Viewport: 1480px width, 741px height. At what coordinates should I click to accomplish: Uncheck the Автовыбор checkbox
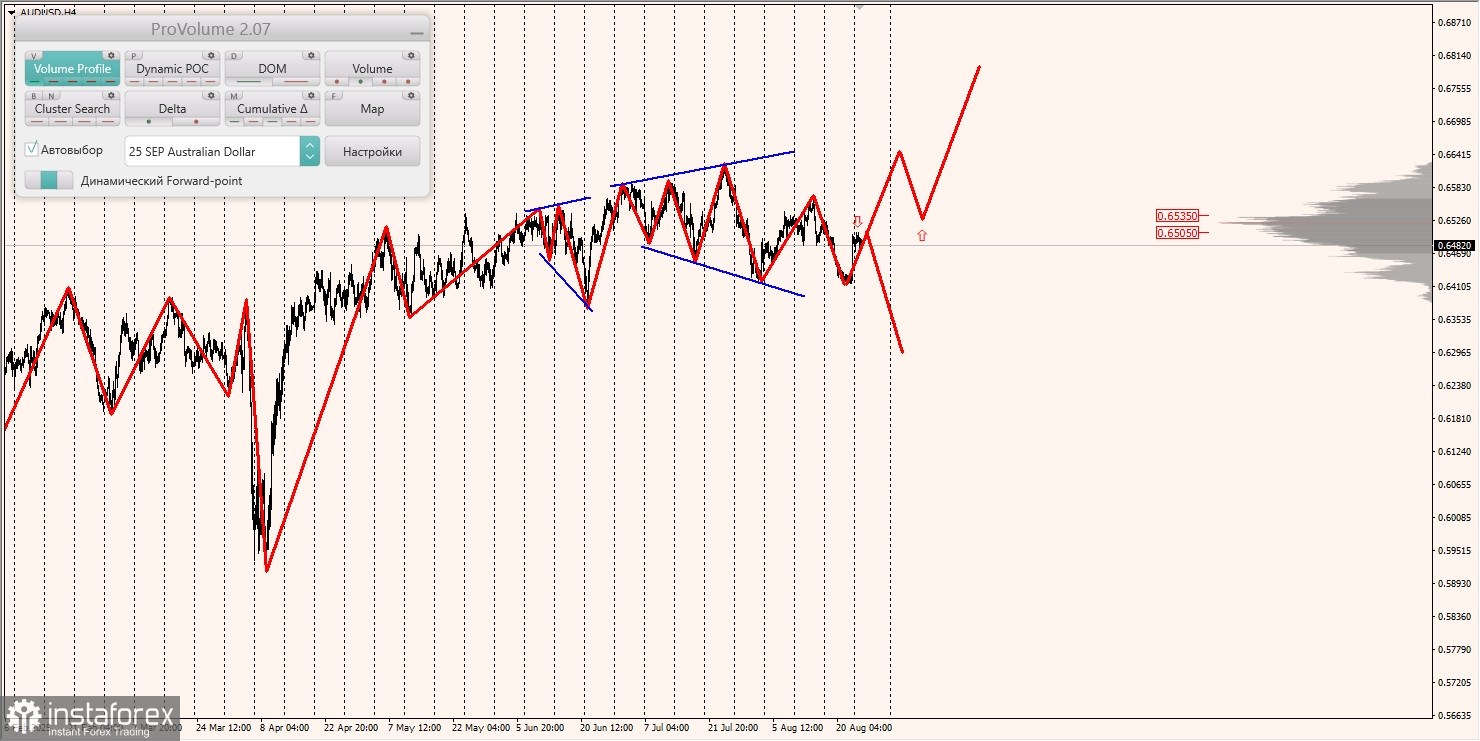click(x=32, y=149)
